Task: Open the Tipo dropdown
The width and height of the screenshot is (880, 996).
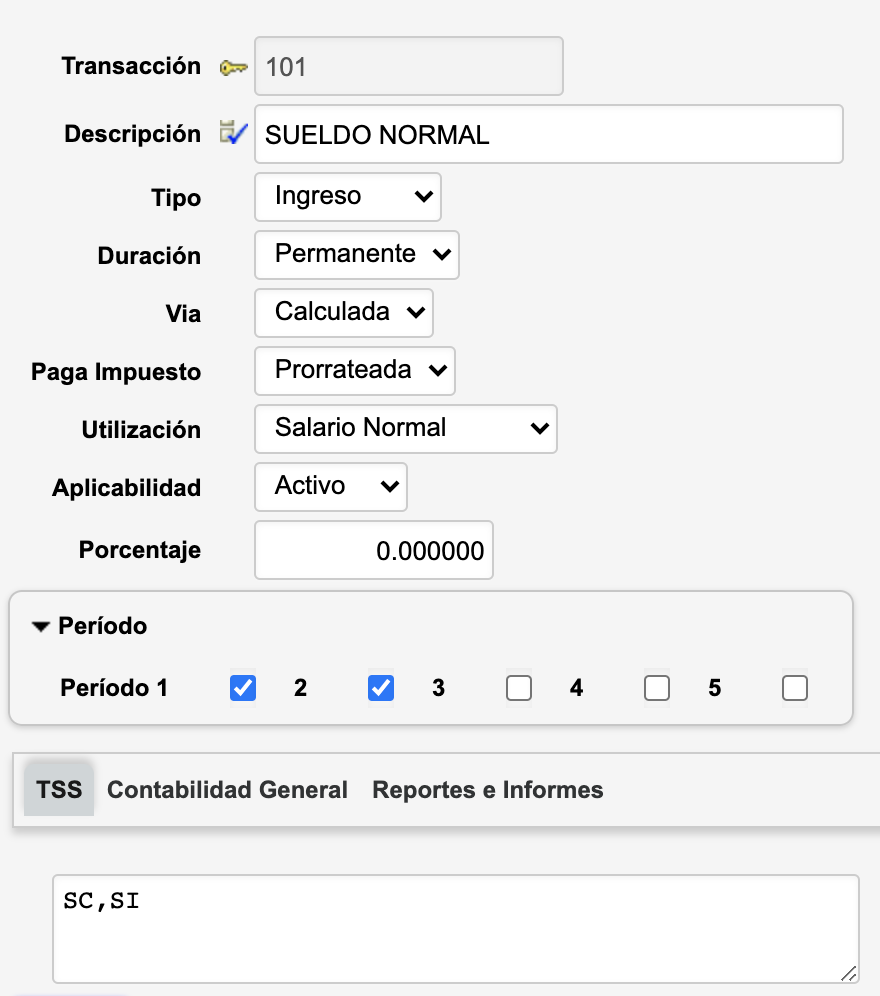Action: (347, 196)
